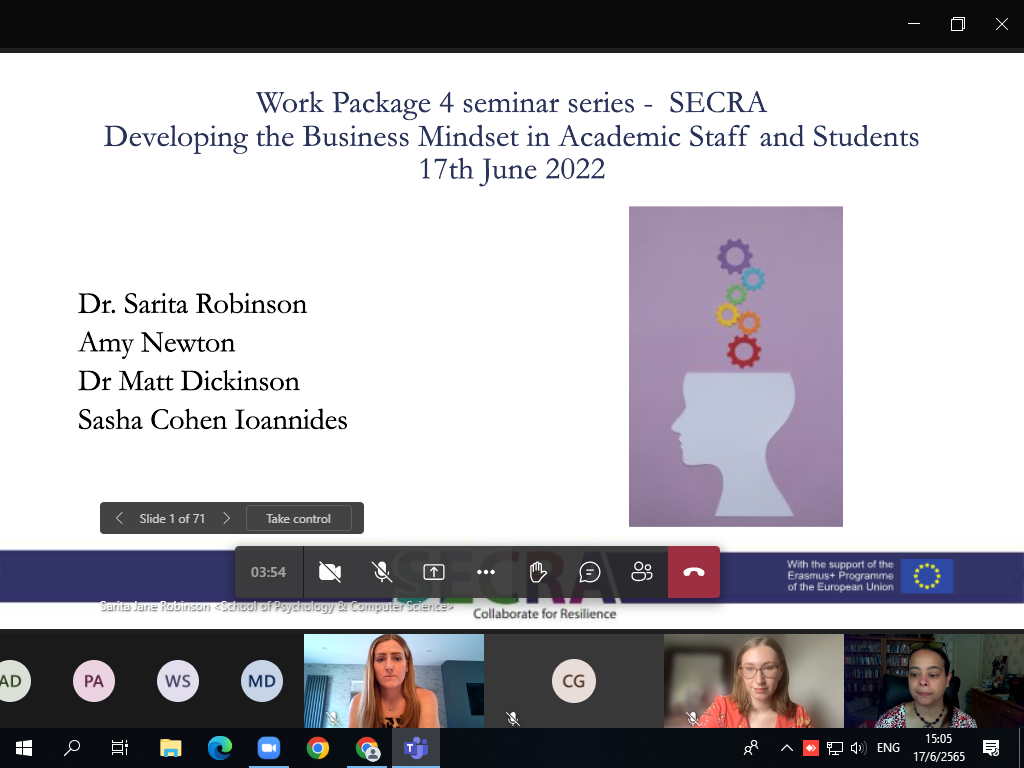This screenshot has width=1024, height=768.
Task: Select the WS participant avatar
Action: coord(178,681)
